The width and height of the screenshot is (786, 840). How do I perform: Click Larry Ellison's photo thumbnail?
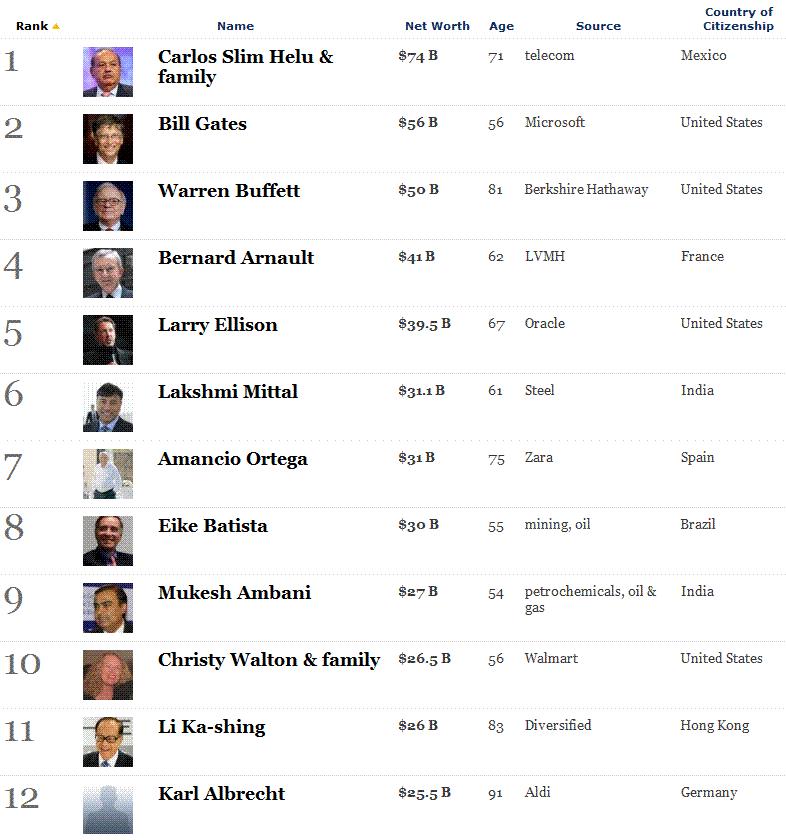[108, 340]
